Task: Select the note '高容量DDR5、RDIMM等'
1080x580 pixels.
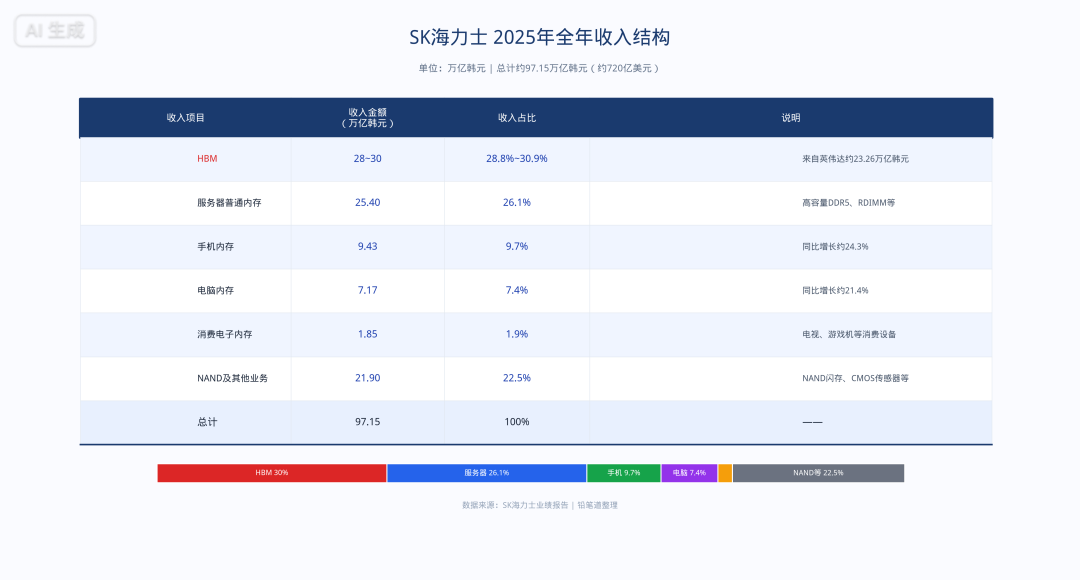Action: point(849,203)
